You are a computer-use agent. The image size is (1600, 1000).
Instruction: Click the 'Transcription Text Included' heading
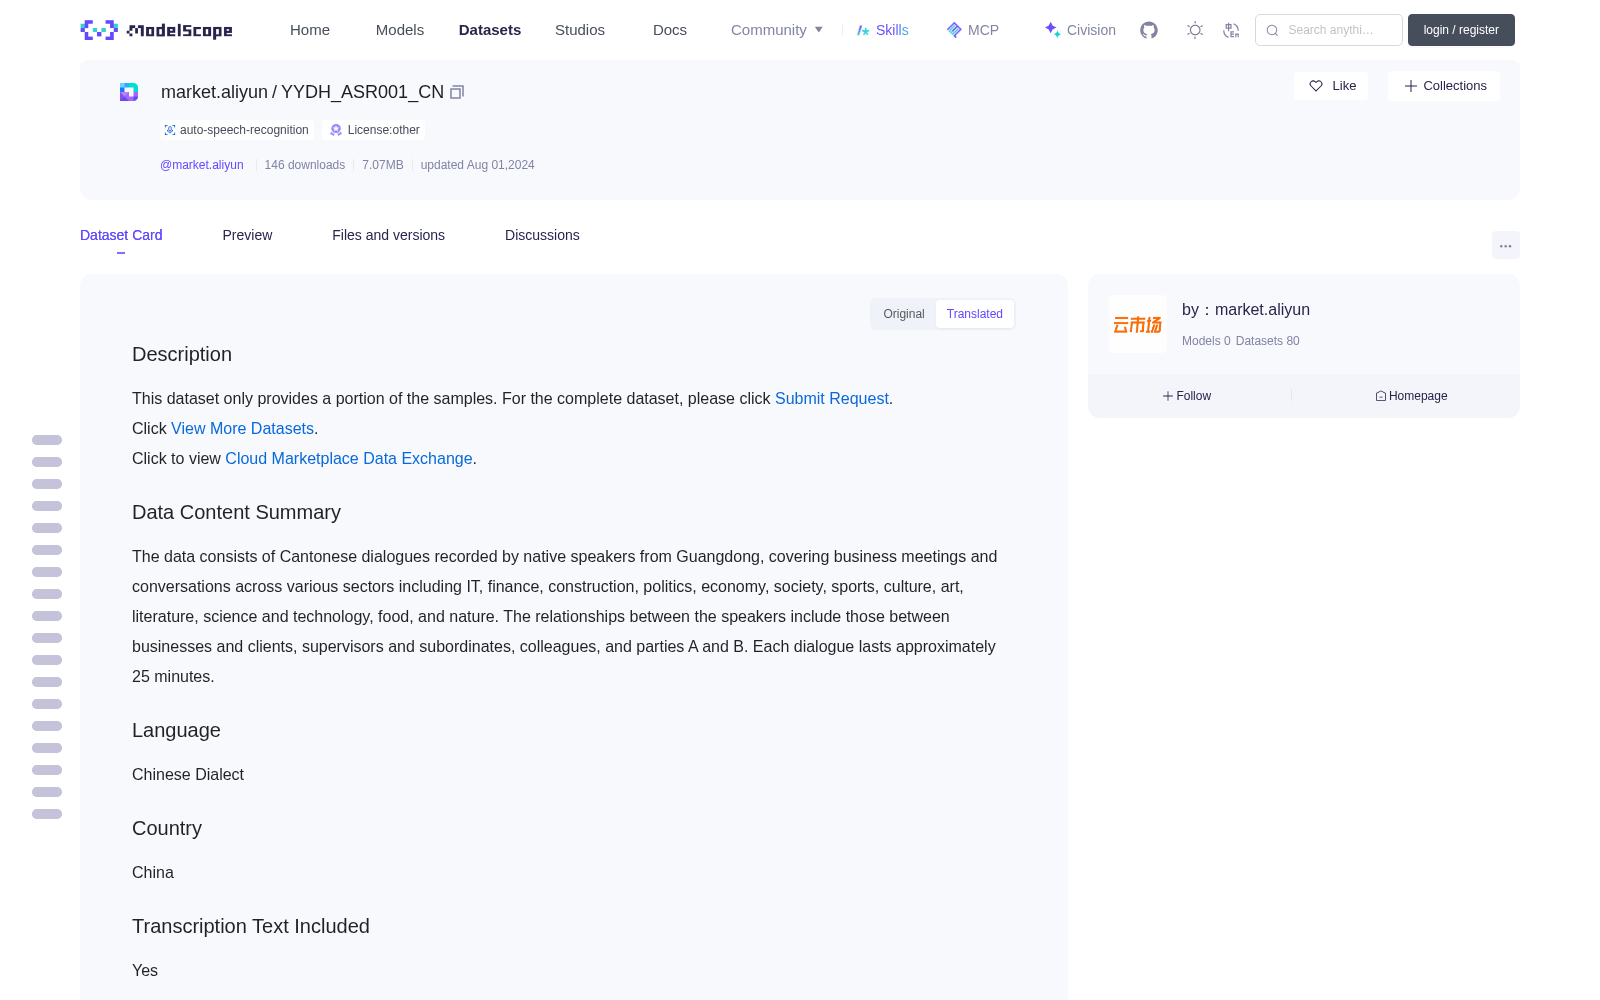click(251, 926)
